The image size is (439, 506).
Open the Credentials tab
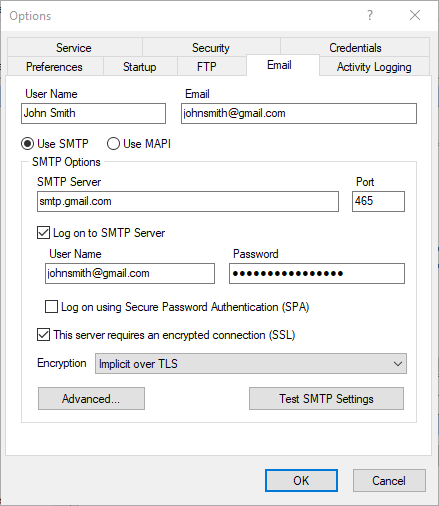[x=355, y=47]
